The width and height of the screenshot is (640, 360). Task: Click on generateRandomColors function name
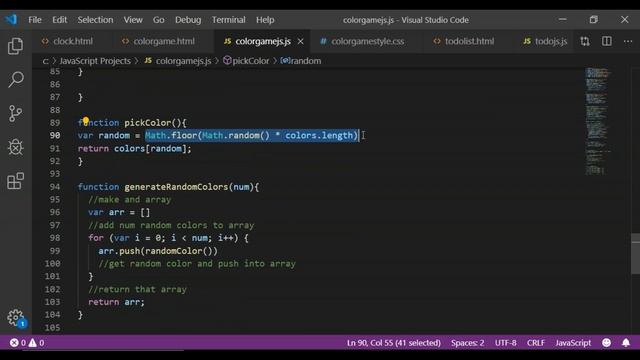coord(176,187)
